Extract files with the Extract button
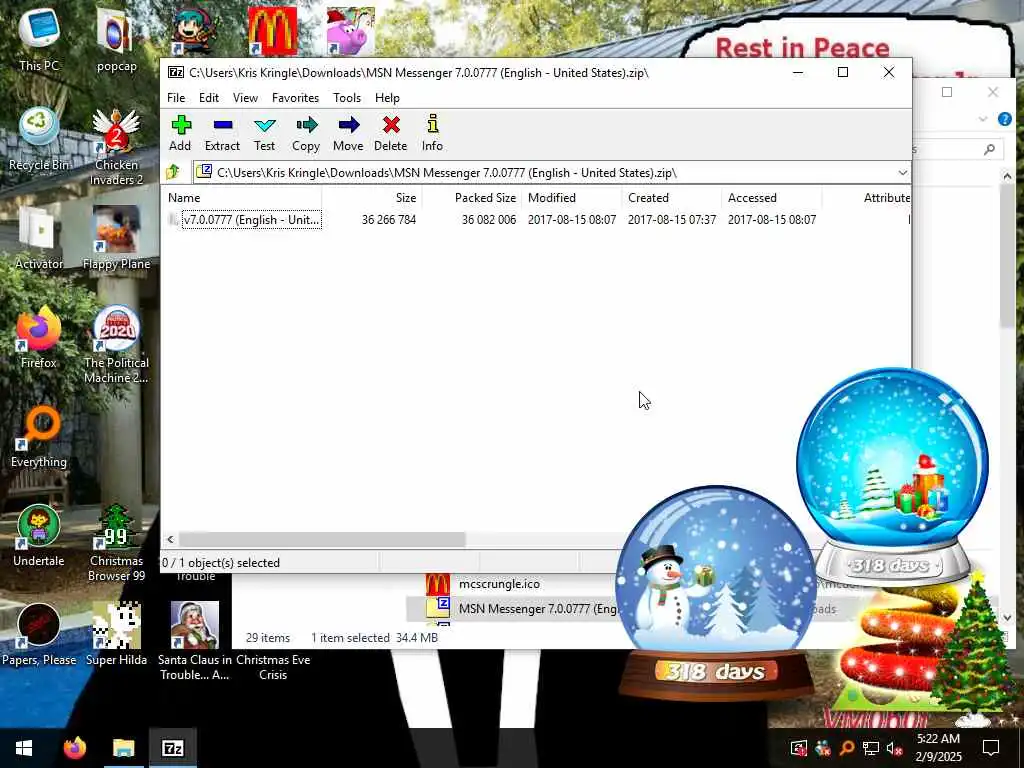1024x768 pixels. coord(222,133)
